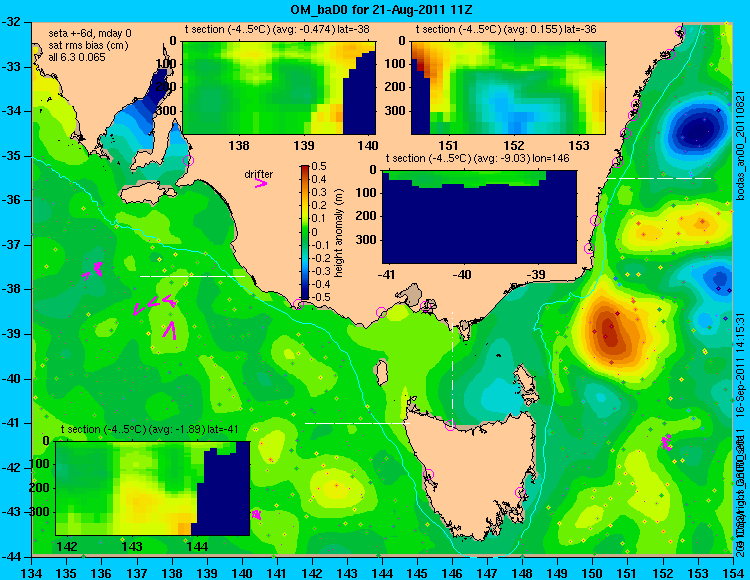Click the height anomaly color bar

pos(305,232)
